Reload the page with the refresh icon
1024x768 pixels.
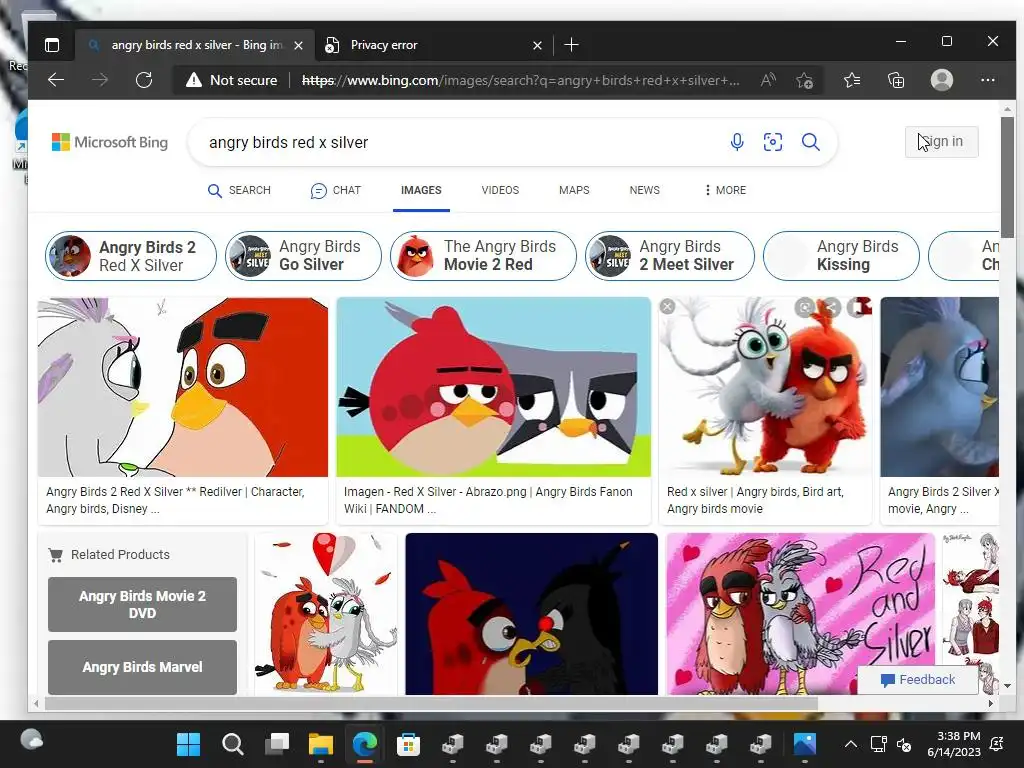(144, 80)
